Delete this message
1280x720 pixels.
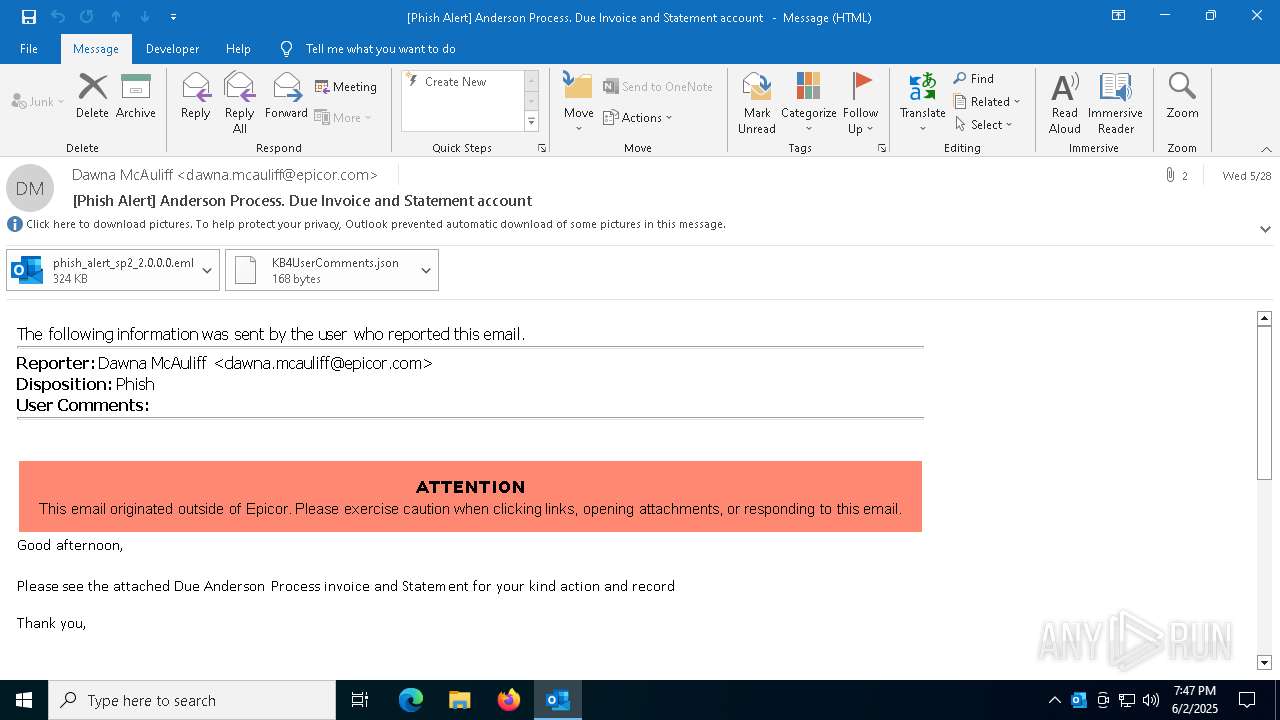(92, 95)
